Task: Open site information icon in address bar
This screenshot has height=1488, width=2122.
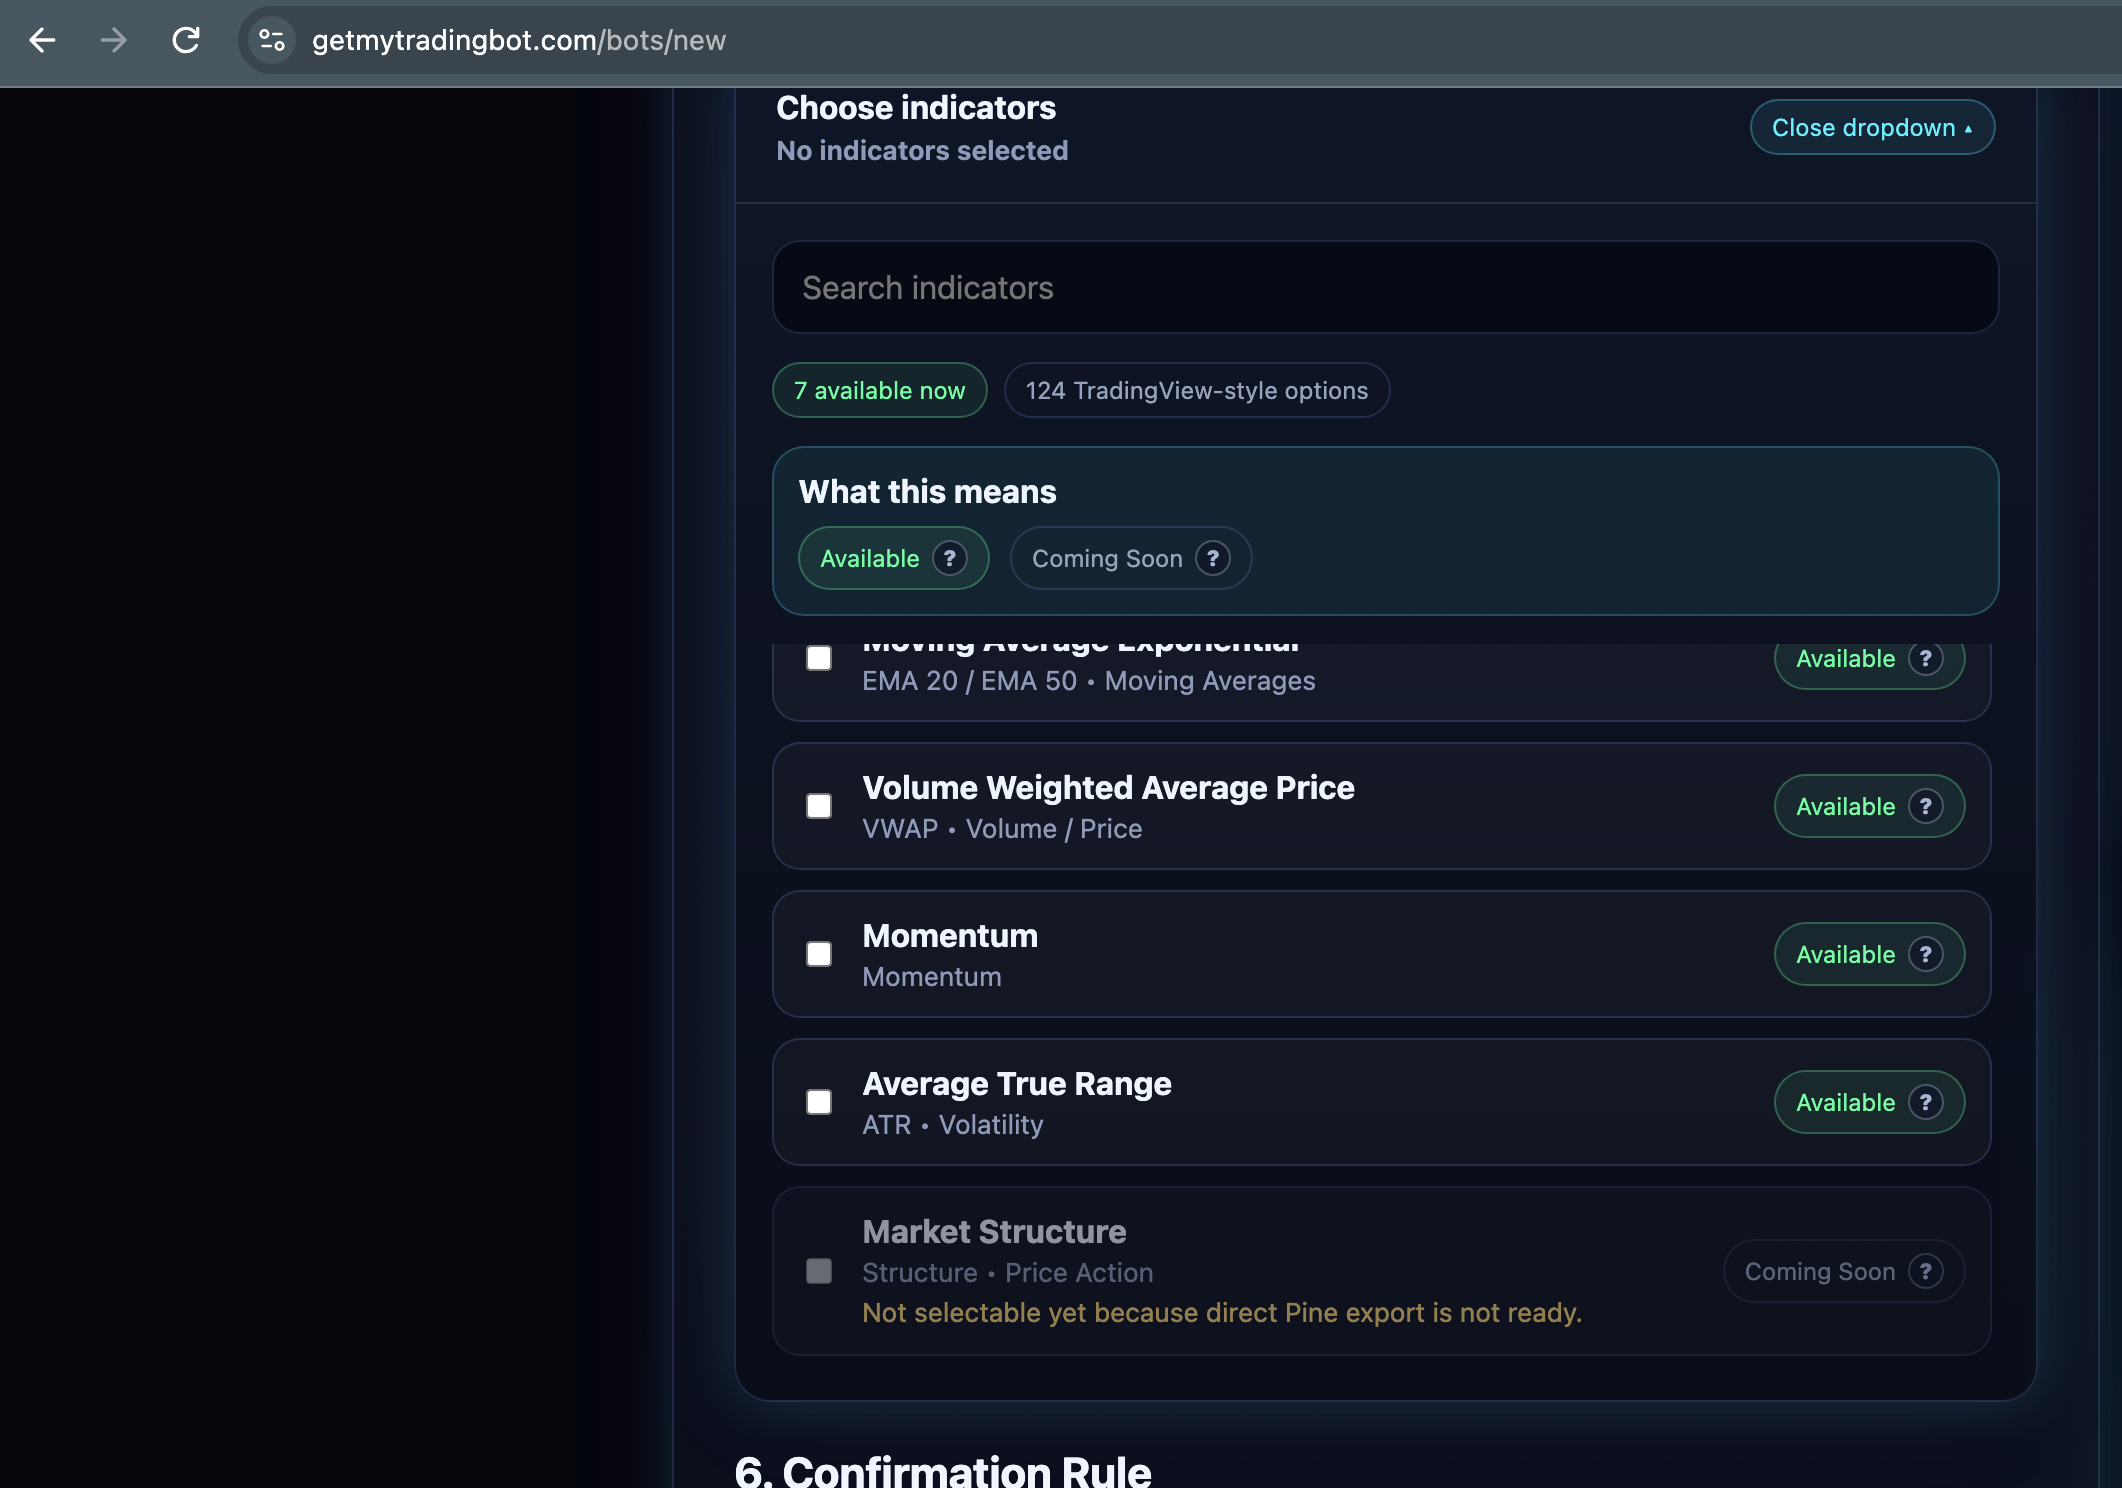Action: pos(272,40)
